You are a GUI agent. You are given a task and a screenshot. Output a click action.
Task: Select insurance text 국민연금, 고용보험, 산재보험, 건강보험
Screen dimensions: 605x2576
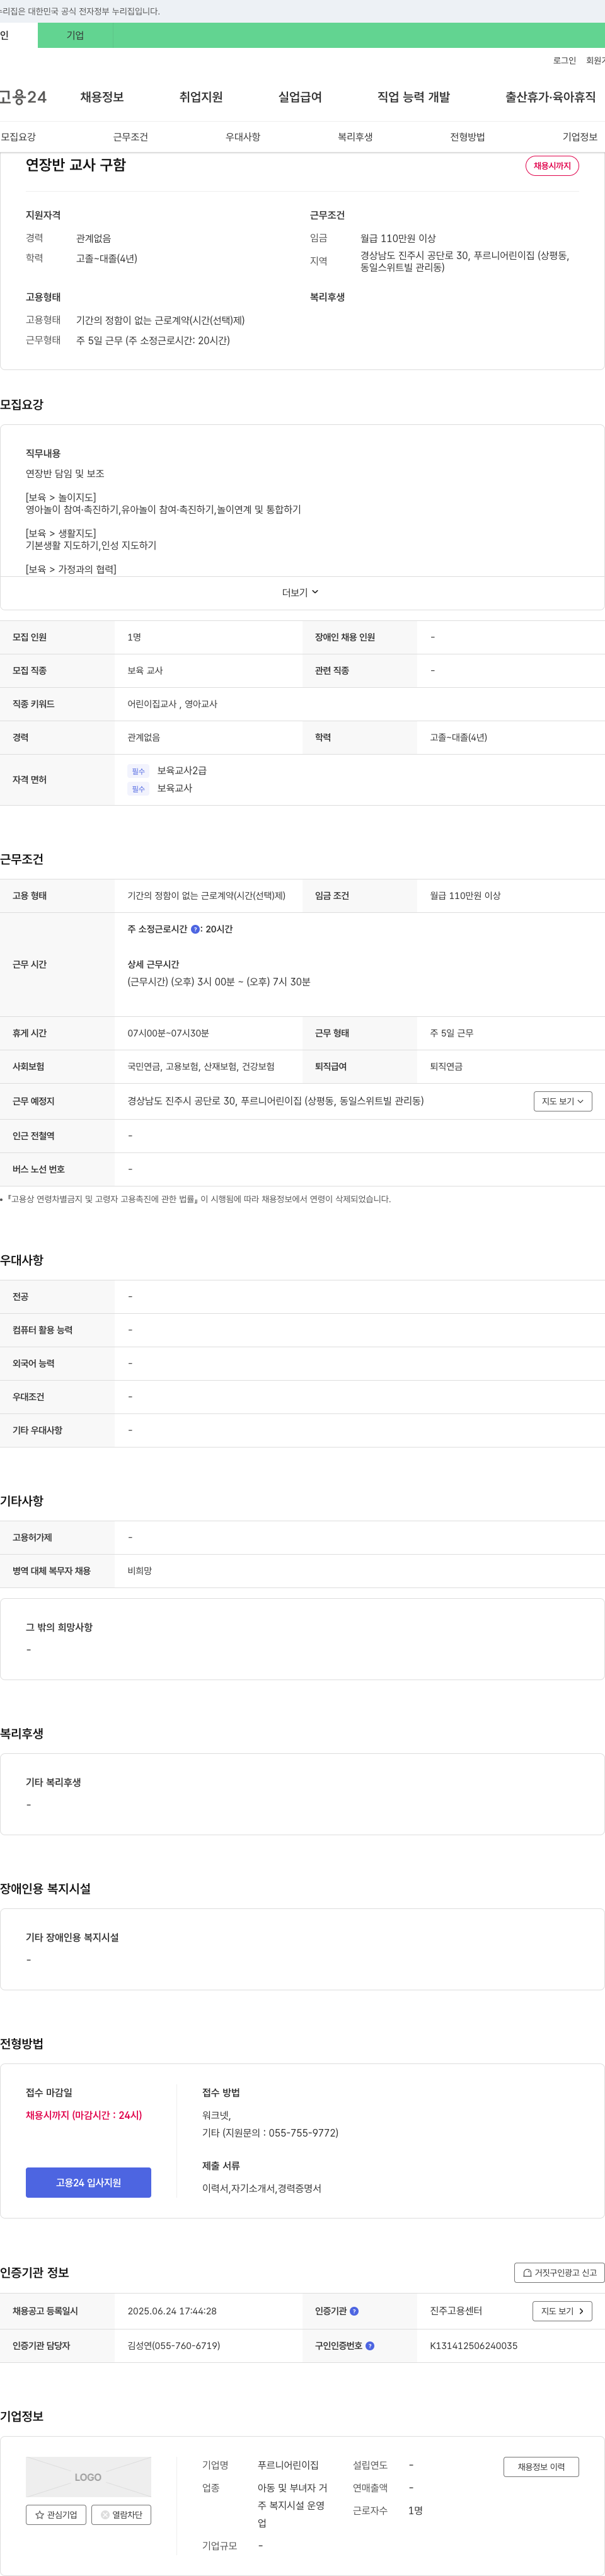(x=201, y=1067)
